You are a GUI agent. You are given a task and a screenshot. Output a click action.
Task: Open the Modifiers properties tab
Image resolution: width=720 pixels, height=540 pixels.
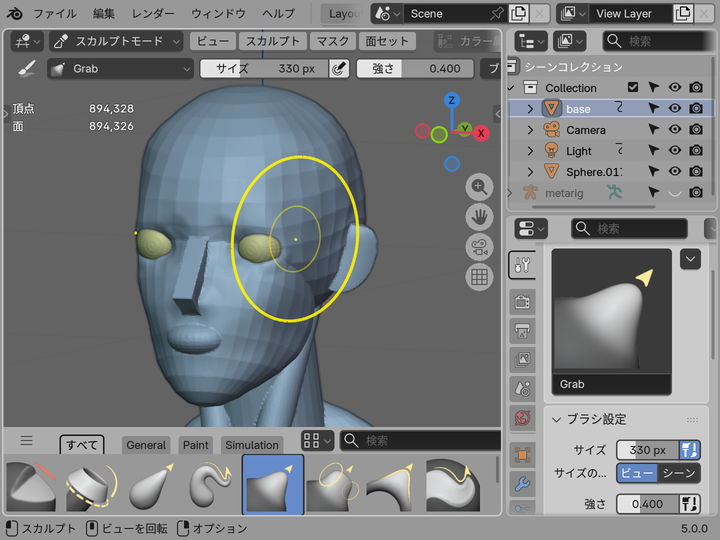coord(523,484)
